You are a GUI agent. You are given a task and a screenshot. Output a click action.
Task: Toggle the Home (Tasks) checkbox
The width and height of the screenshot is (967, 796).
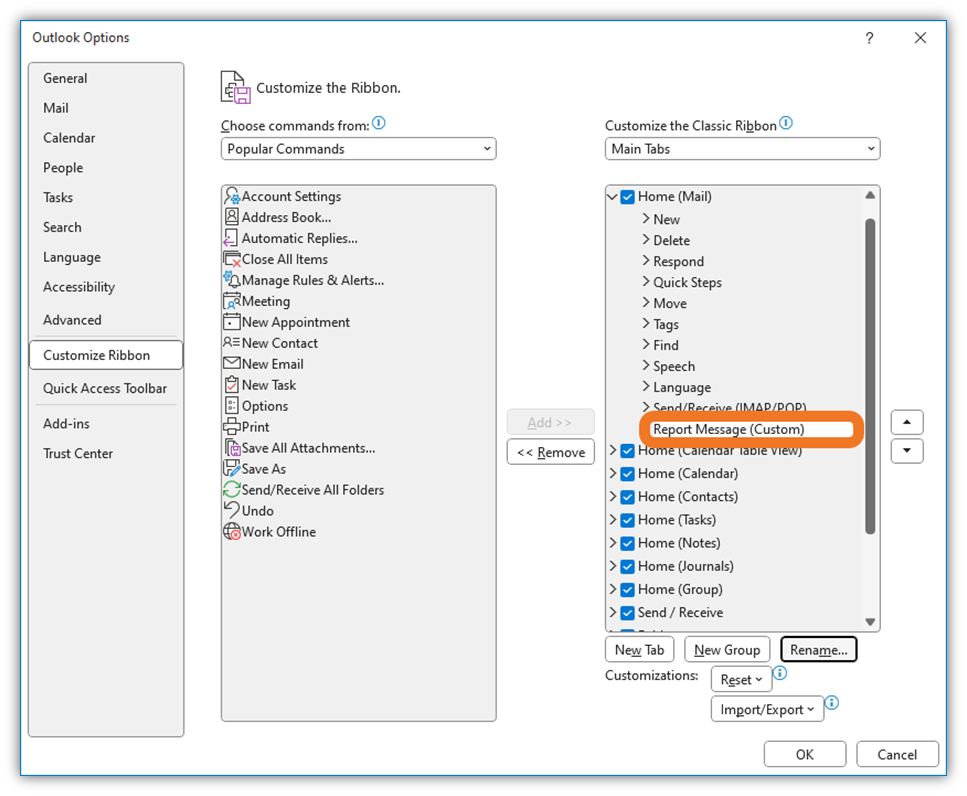click(x=627, y=520)
